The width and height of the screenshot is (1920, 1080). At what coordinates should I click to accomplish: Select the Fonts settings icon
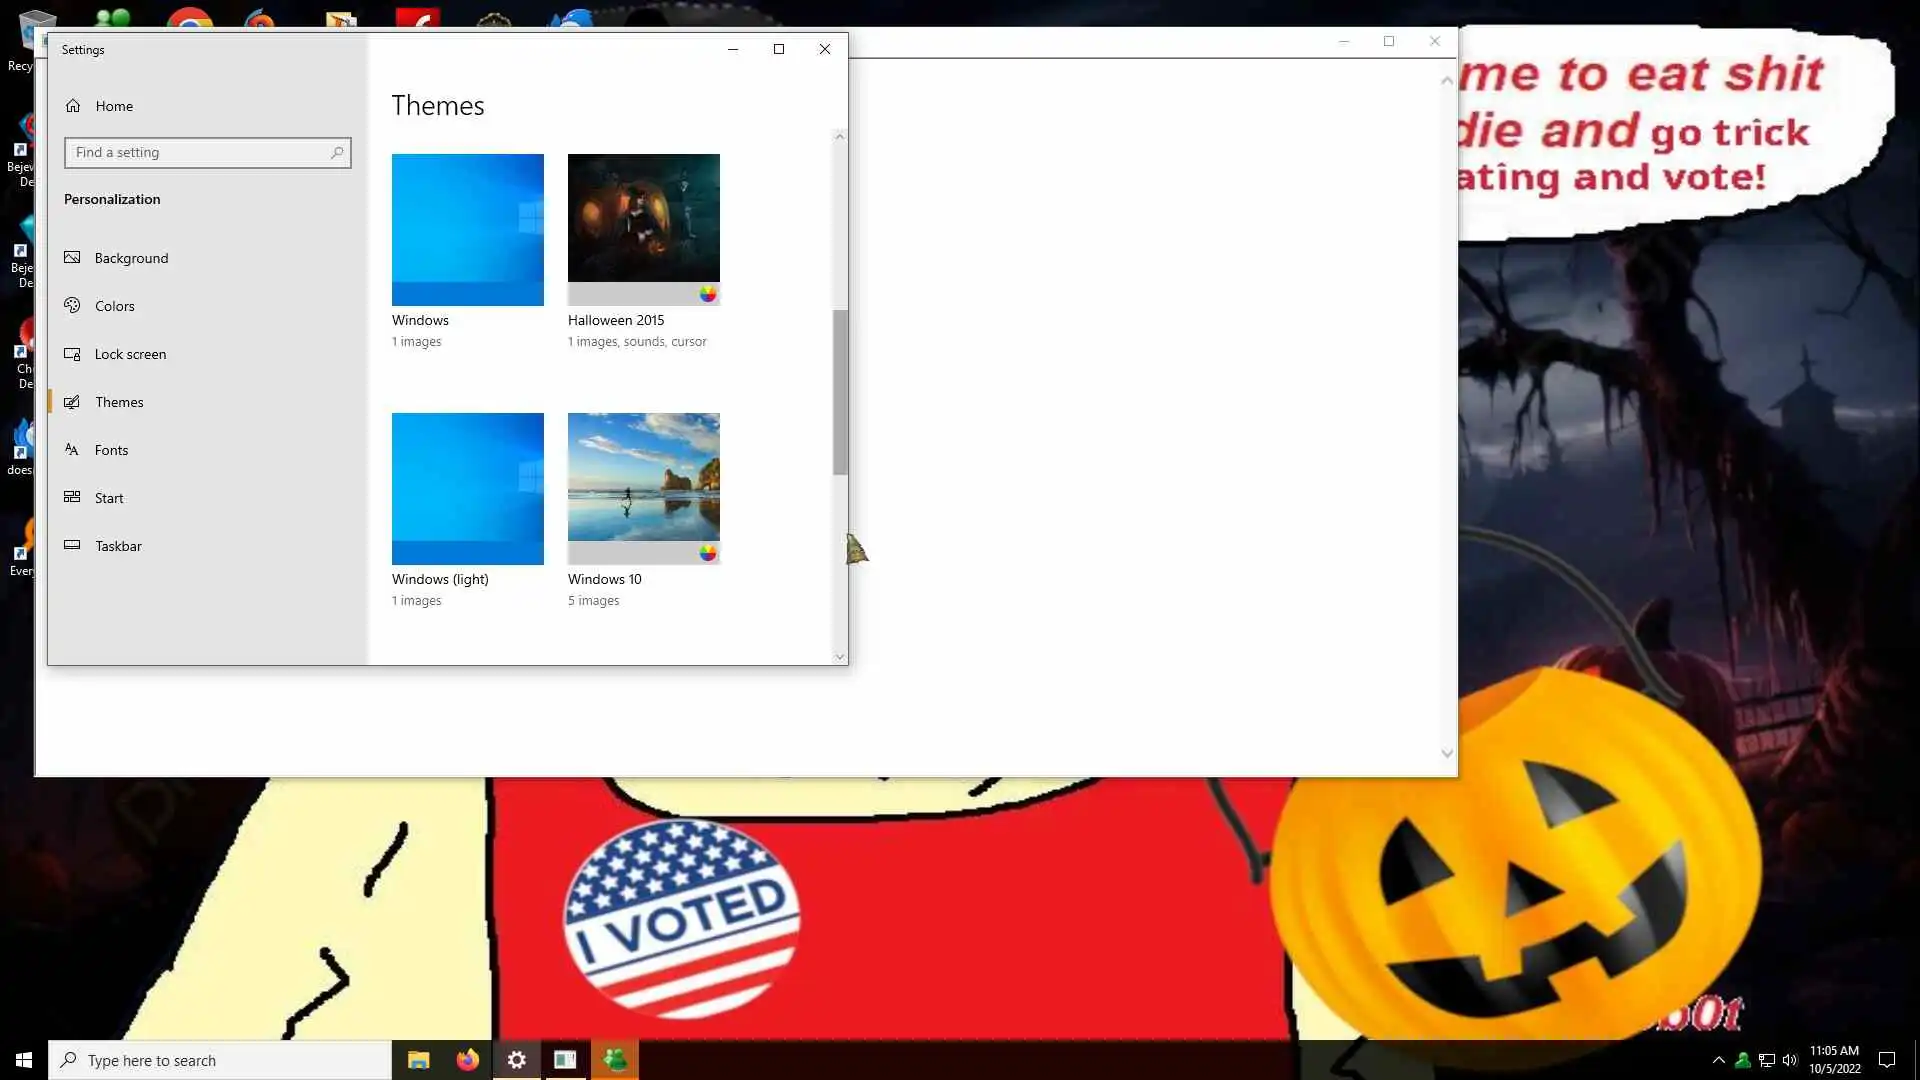click(x=72, y=450)
